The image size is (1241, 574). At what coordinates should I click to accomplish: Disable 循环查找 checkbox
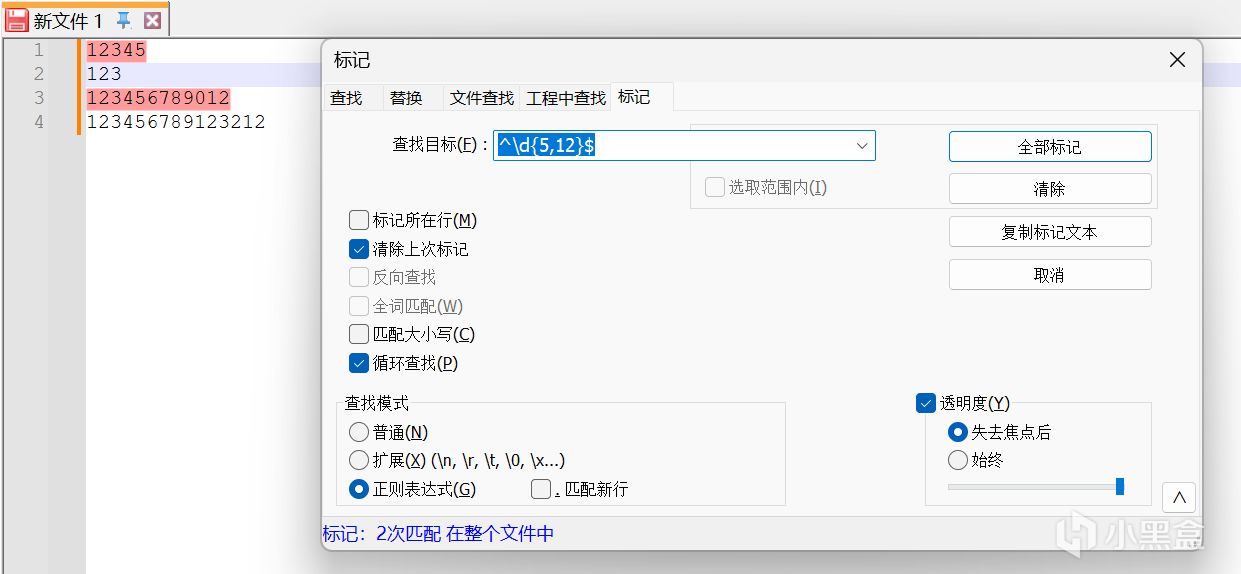[359, 363]
